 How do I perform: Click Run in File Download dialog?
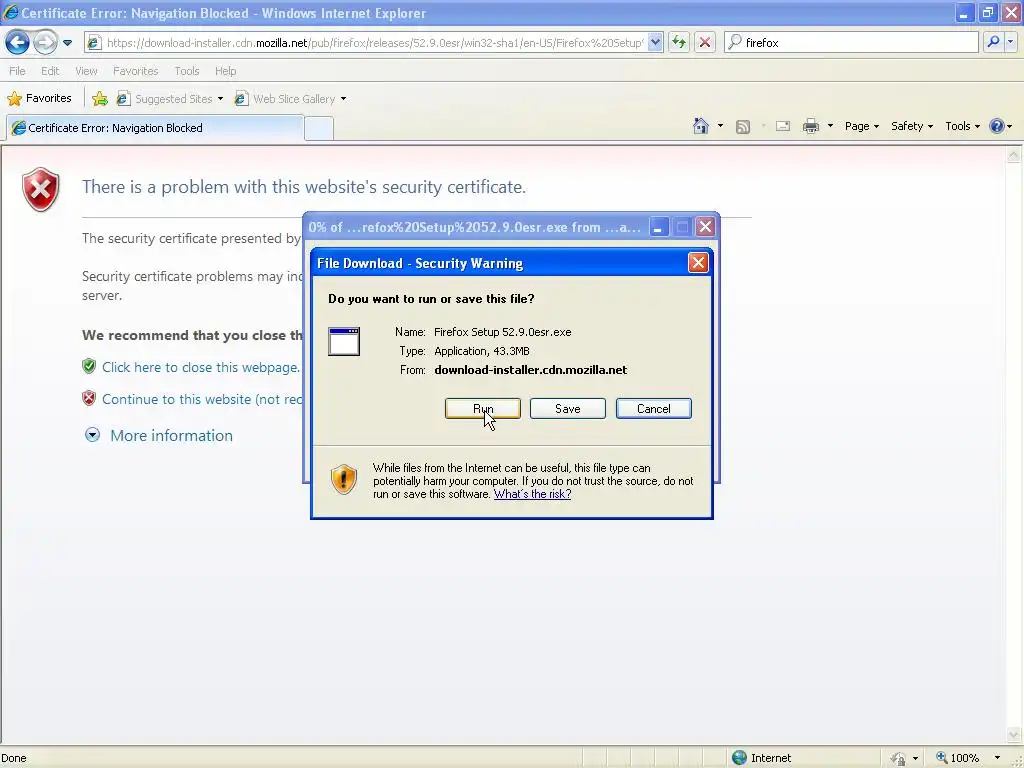[x=483, y=409]
